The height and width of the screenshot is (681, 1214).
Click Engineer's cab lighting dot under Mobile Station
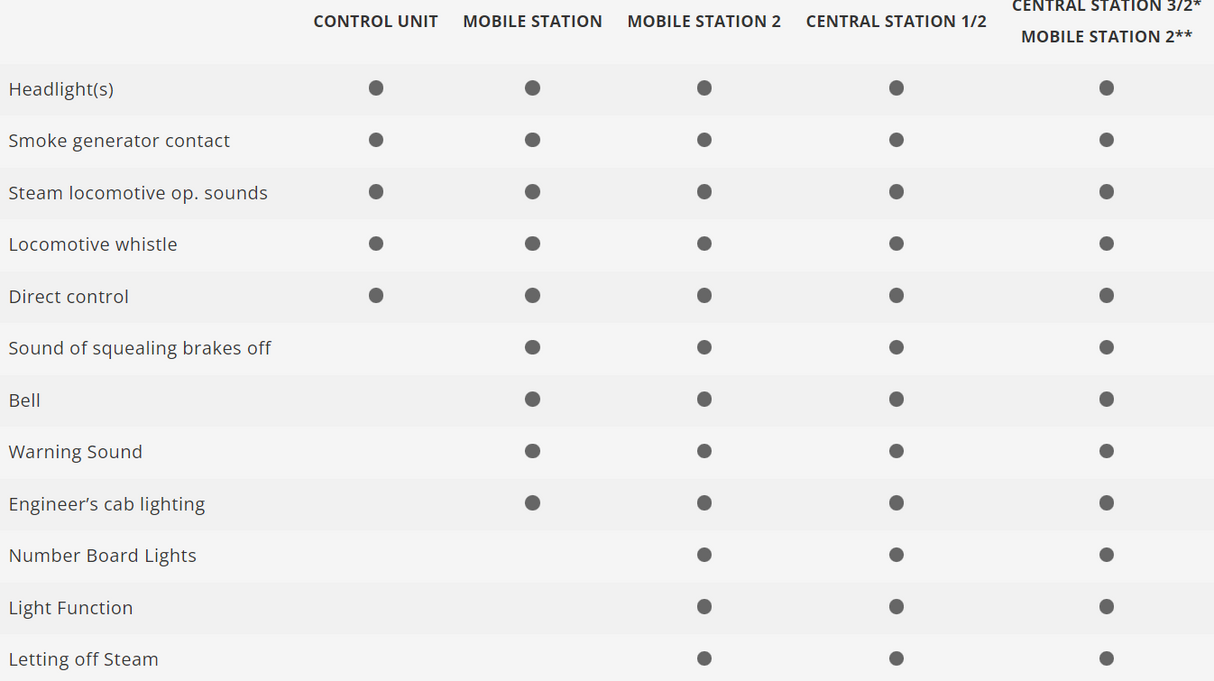532,502
